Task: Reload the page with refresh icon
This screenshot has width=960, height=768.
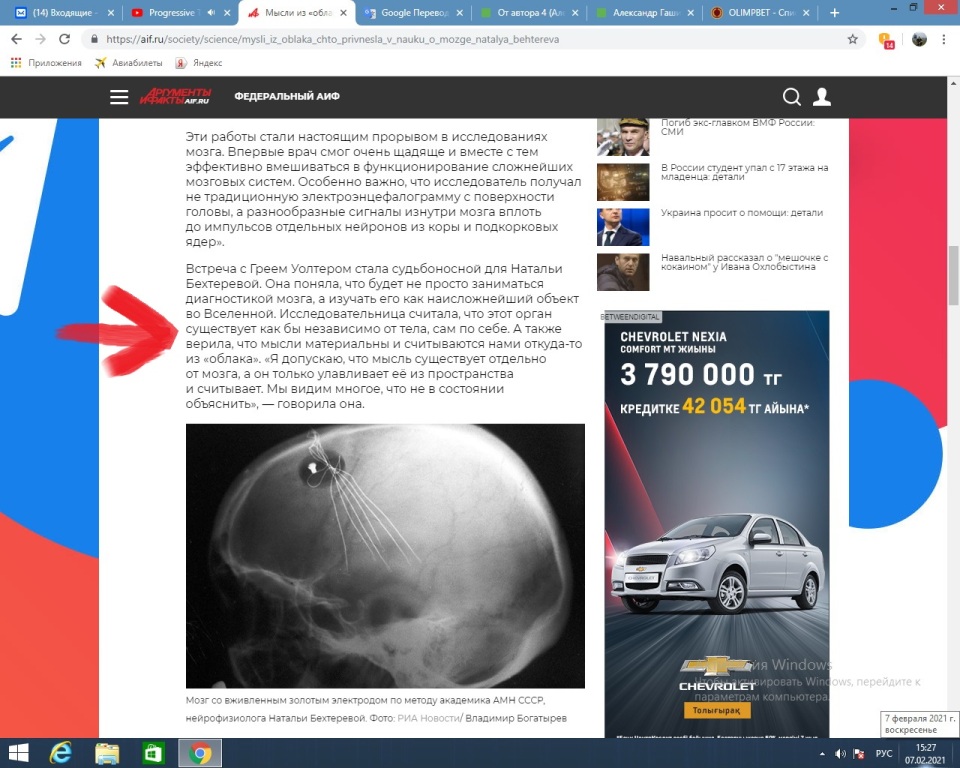Action: click(64, 39)
